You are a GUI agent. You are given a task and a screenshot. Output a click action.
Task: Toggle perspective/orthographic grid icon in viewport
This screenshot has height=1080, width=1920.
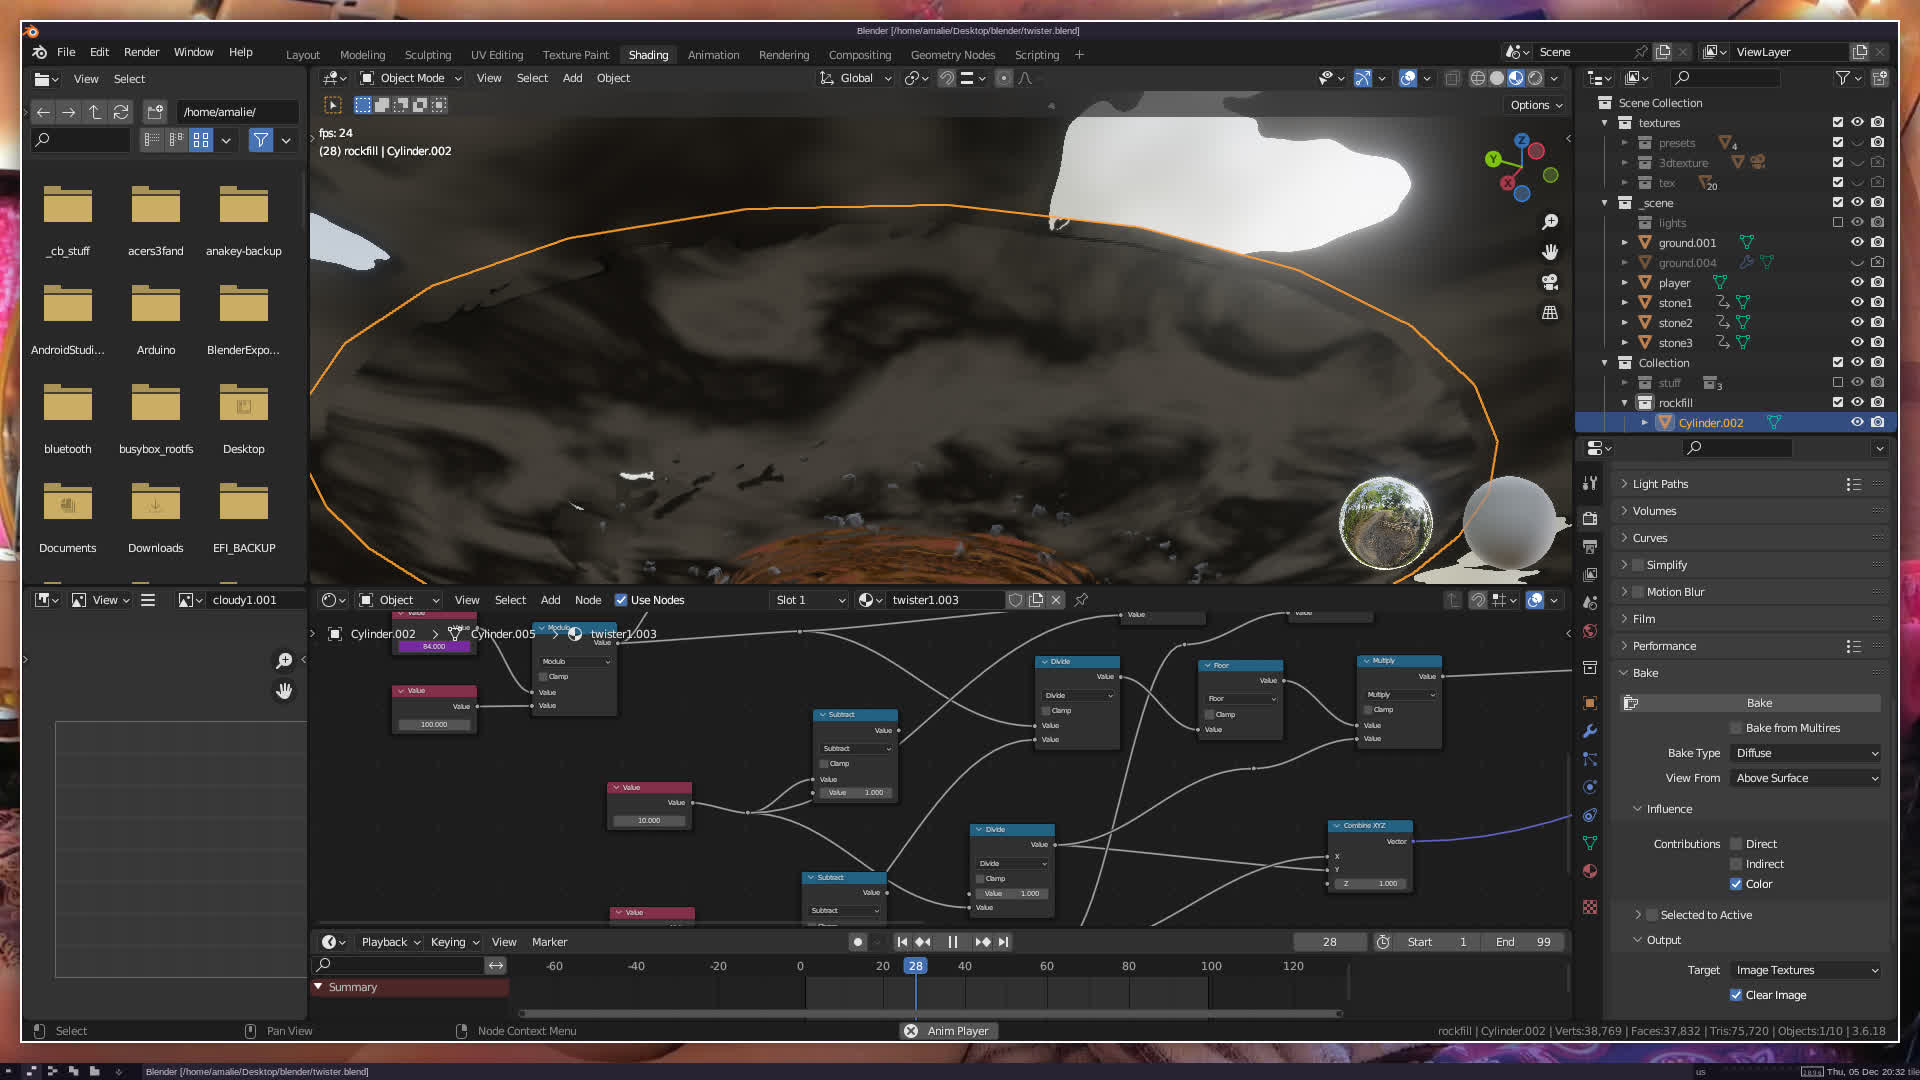coord(1550,313)
